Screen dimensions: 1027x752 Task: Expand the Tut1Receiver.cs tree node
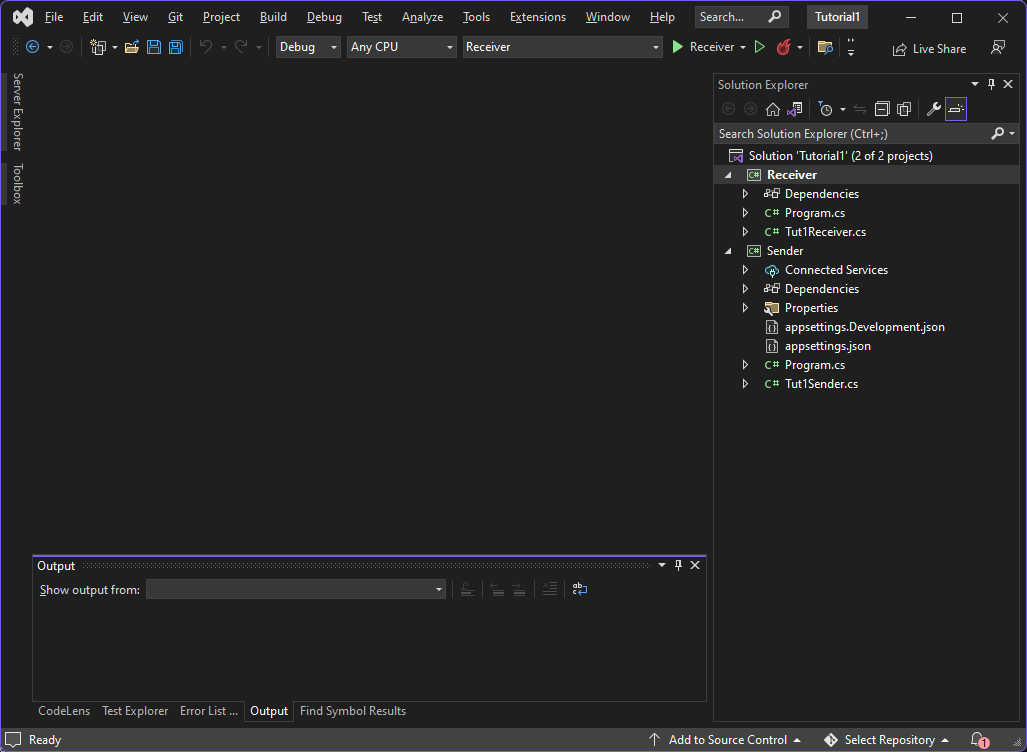point(745,232)
